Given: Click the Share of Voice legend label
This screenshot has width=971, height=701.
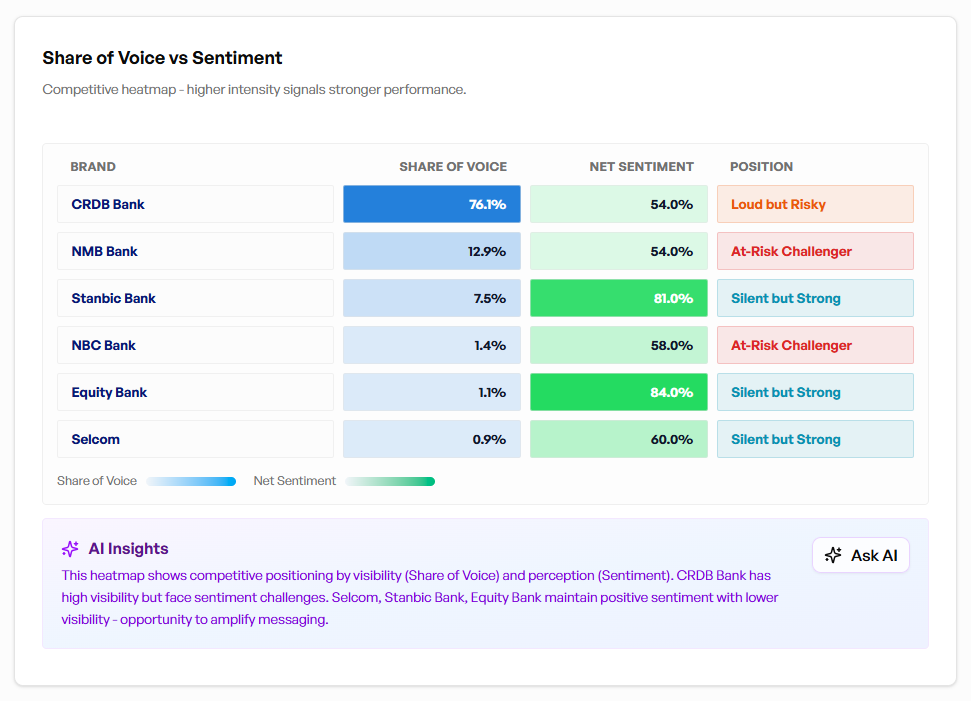Looking at the screenshot, I should [97, 481].
